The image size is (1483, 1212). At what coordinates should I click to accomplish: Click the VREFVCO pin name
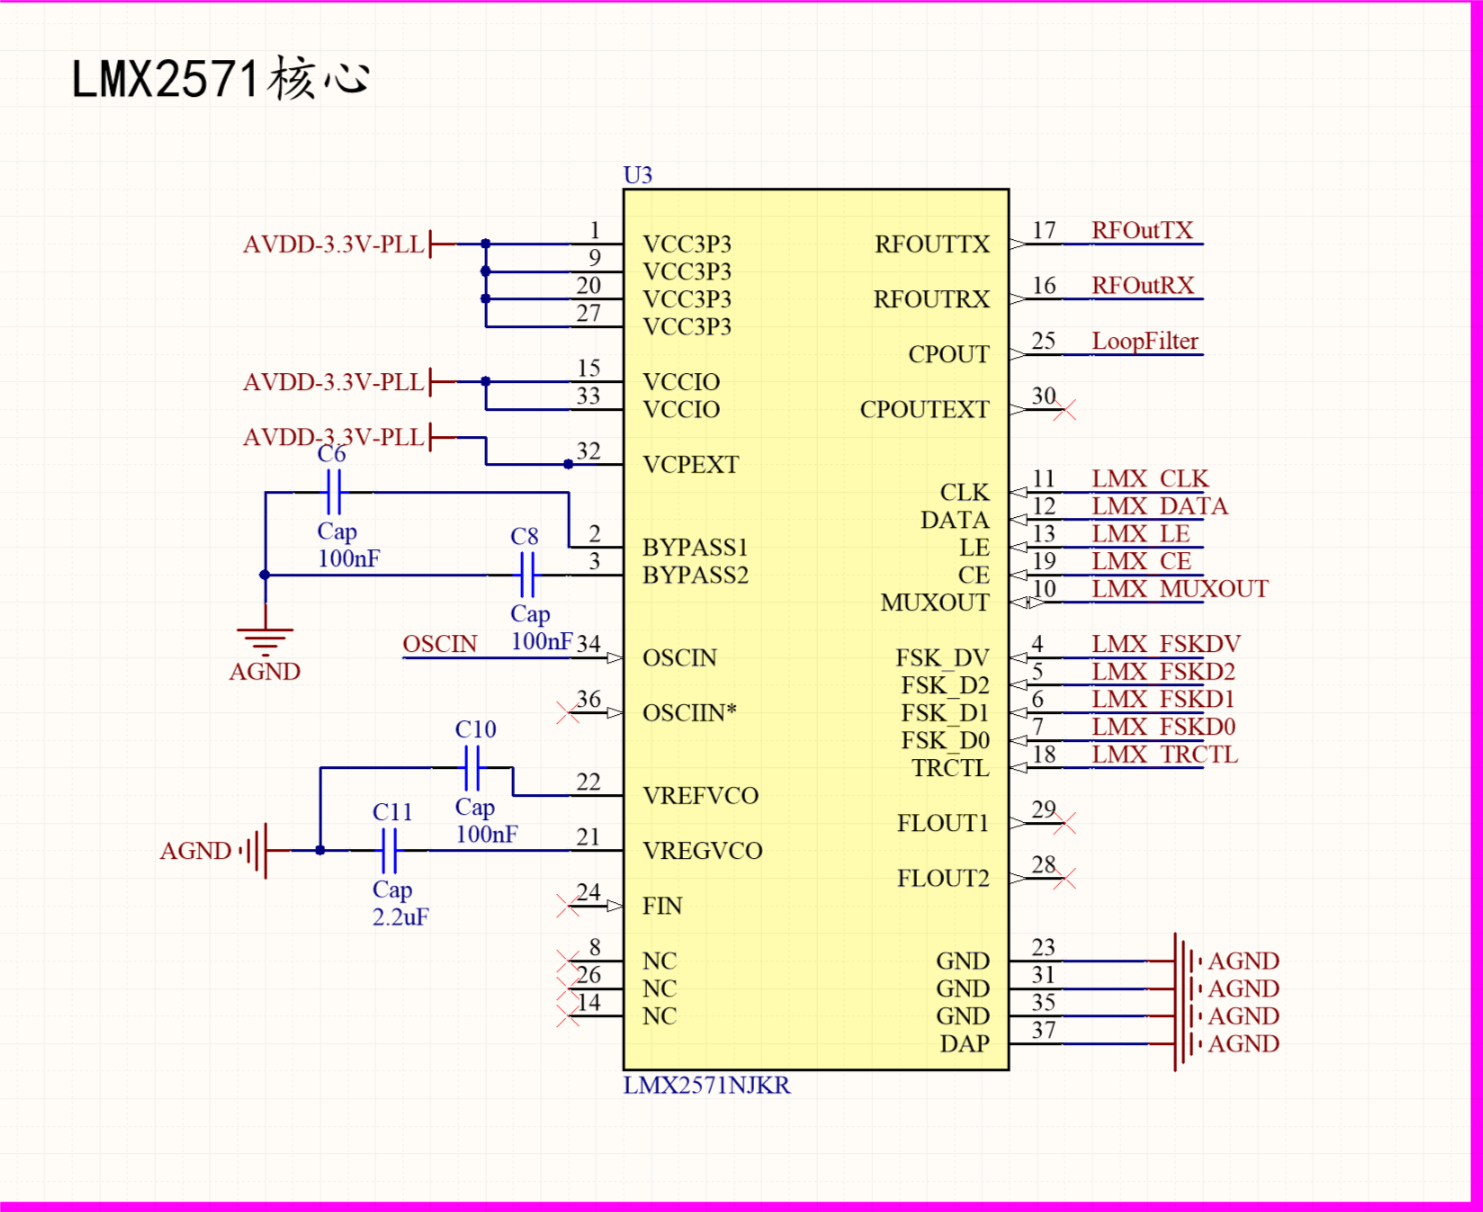tap(701, 796)
